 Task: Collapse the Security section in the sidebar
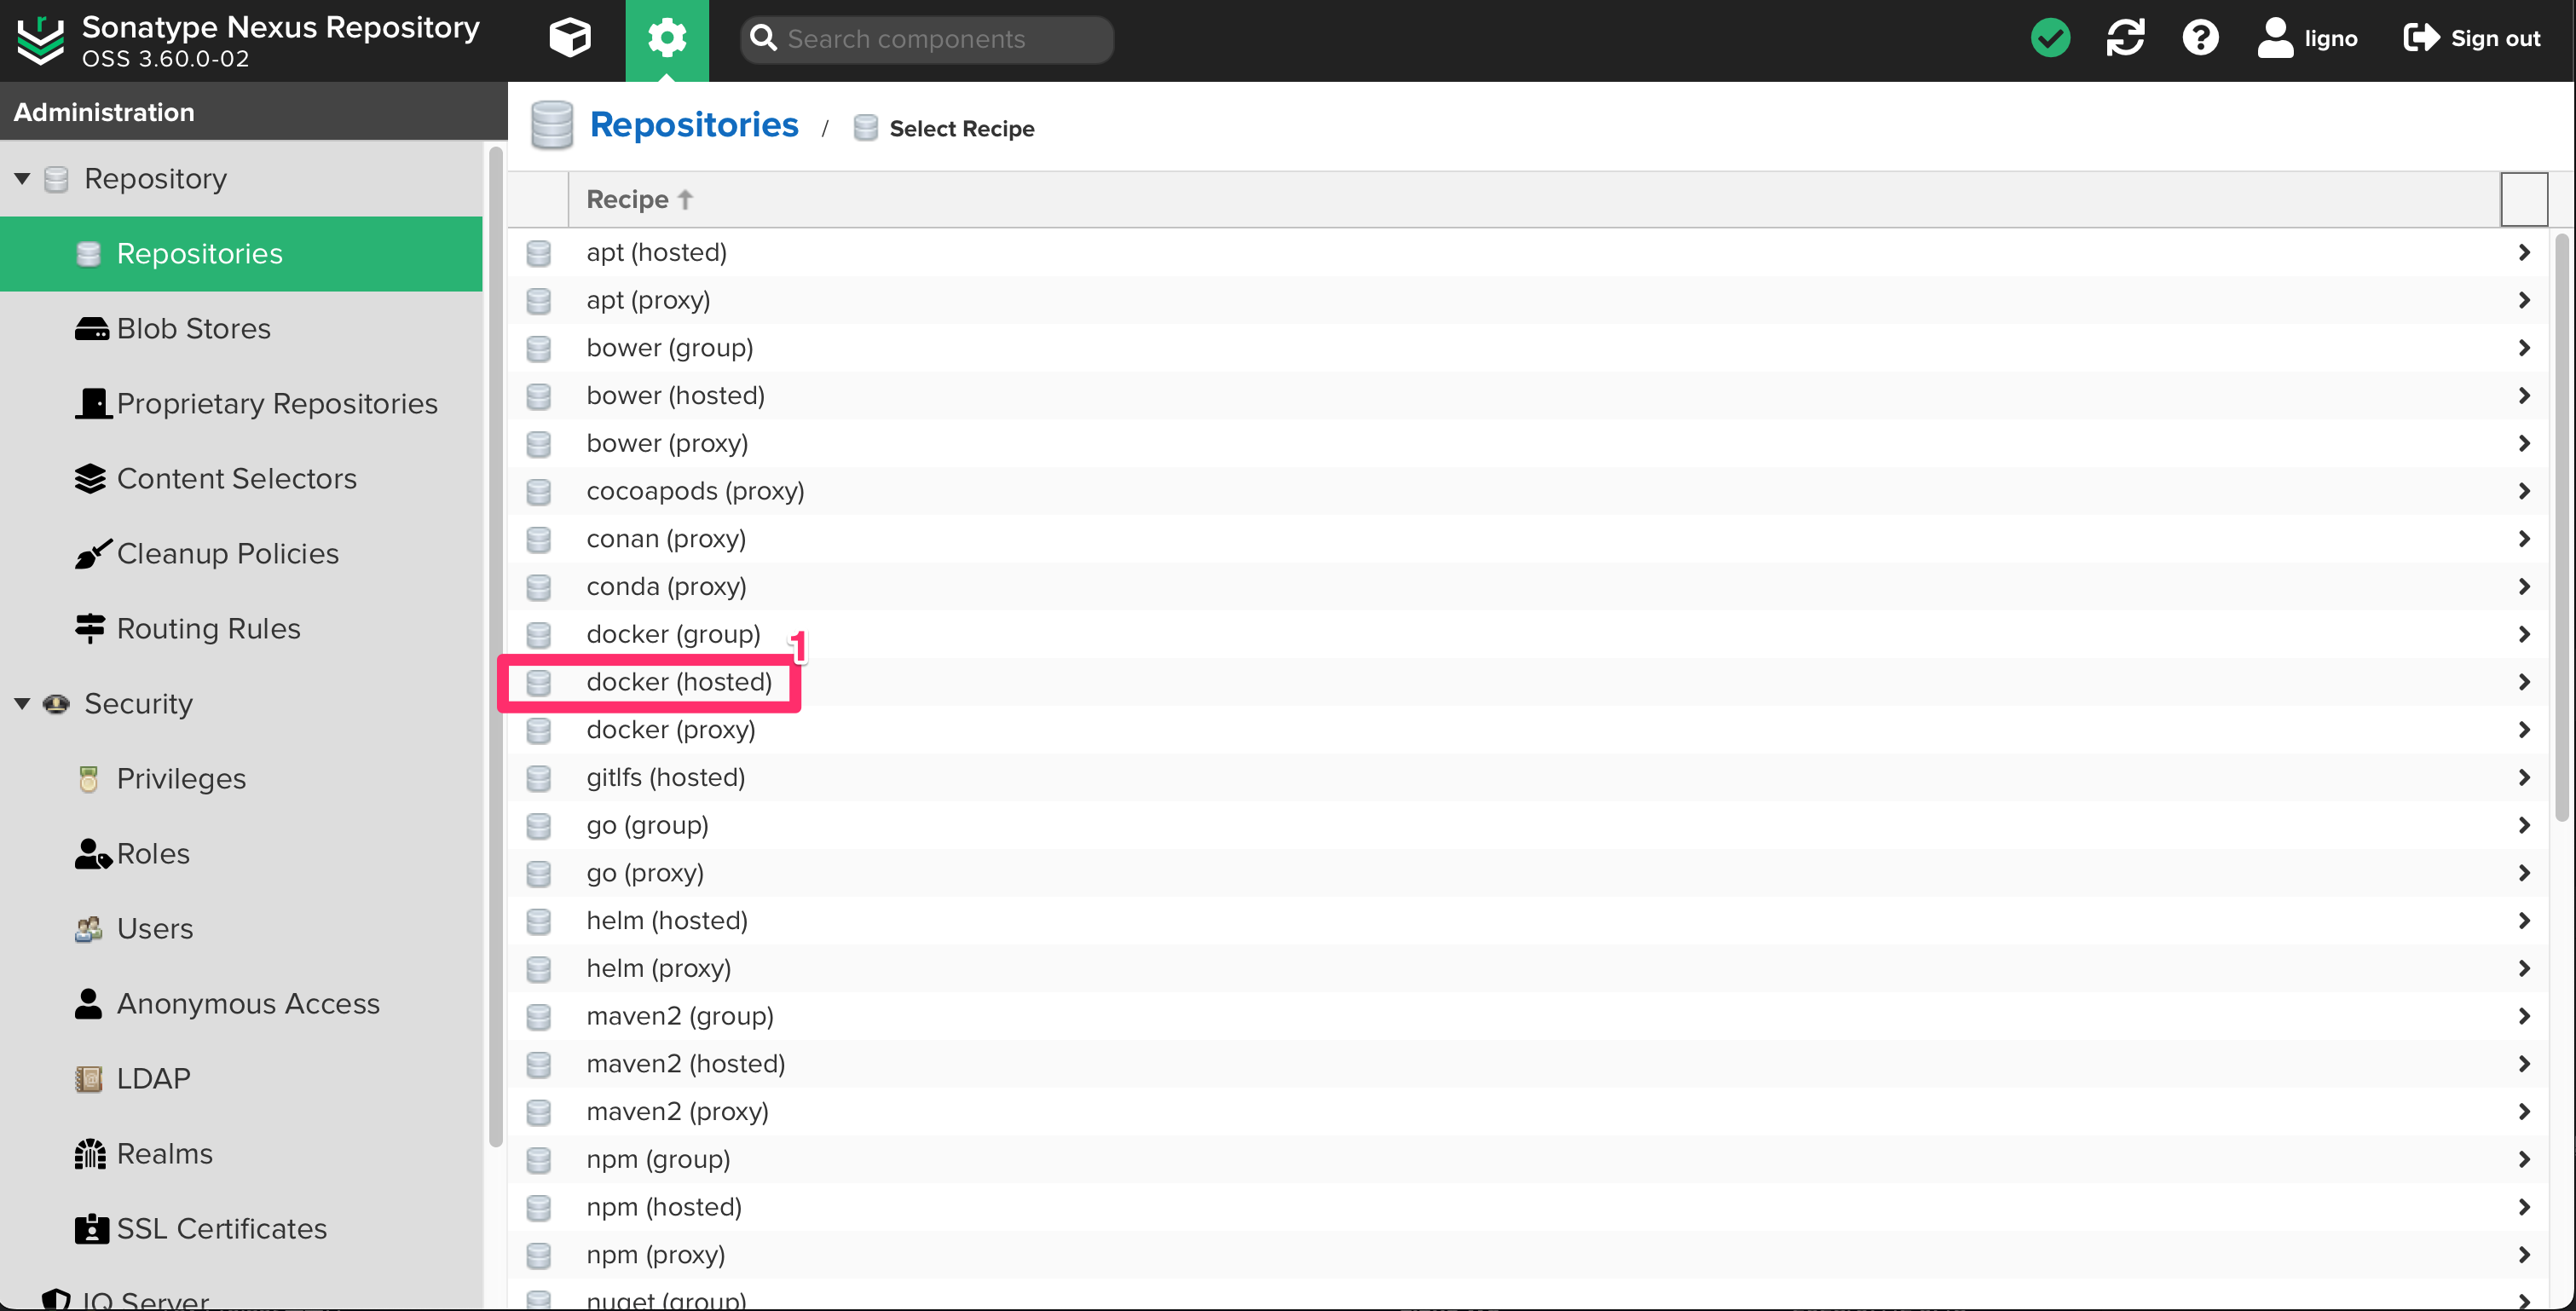coord(23,703)
